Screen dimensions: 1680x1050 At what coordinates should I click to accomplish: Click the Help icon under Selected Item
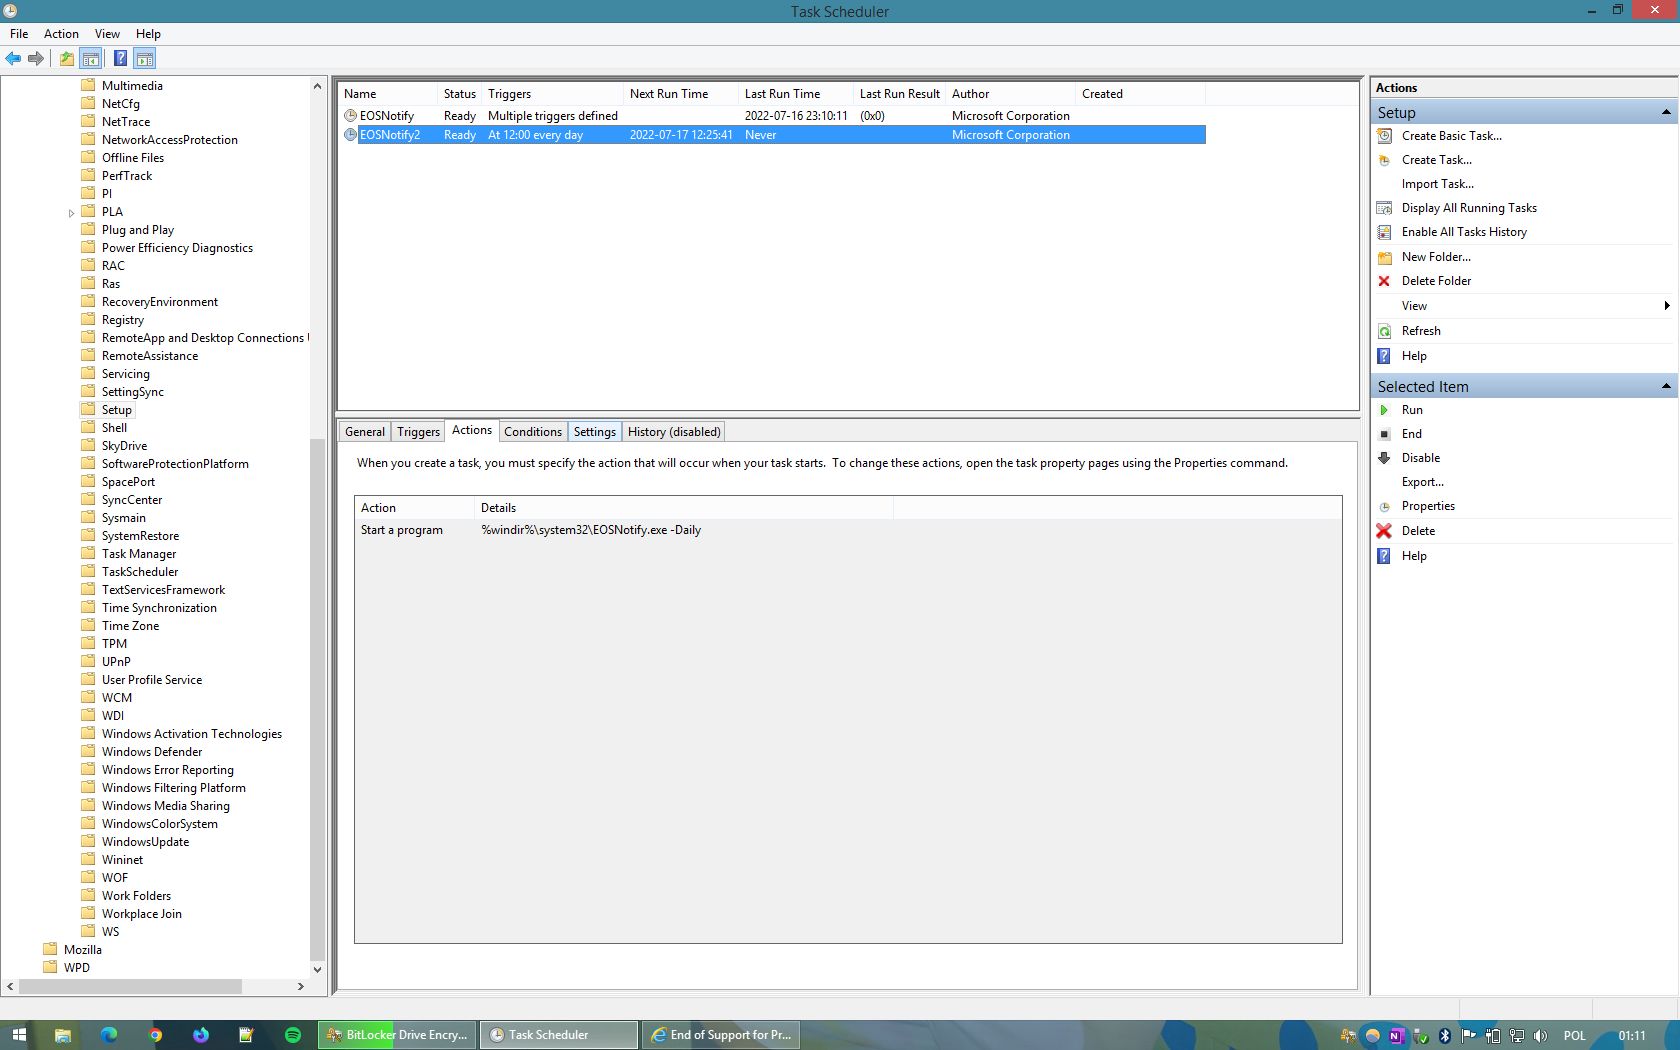pyautogui.click(x=1385, y=556)
